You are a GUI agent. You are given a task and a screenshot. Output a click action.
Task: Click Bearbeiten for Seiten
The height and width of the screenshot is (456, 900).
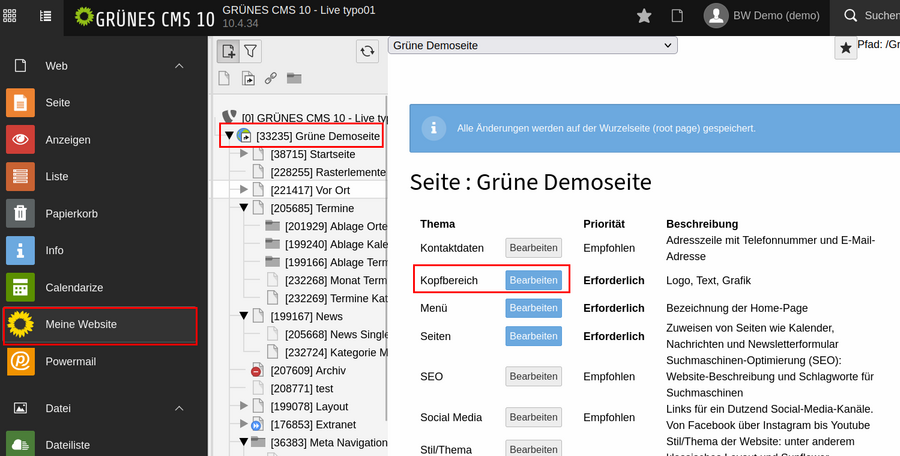point(533,336)
